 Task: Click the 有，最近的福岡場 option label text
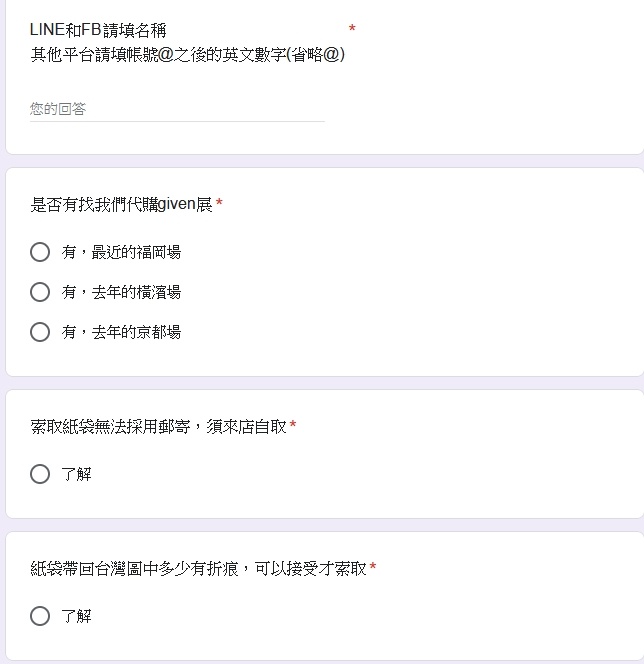(122, 252)
